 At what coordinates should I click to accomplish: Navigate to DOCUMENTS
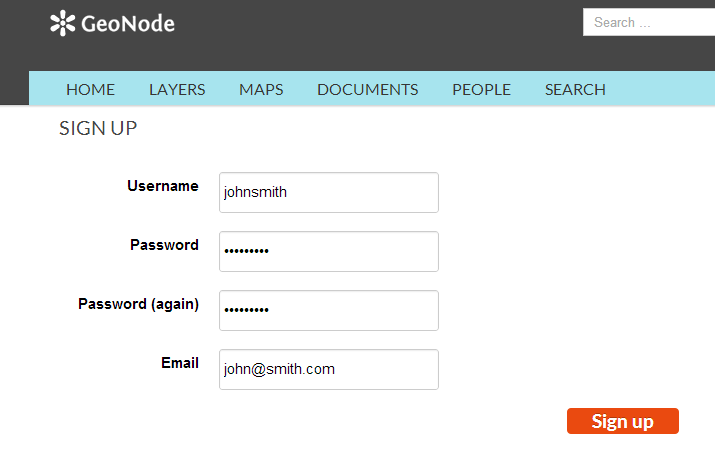[368, 89]
